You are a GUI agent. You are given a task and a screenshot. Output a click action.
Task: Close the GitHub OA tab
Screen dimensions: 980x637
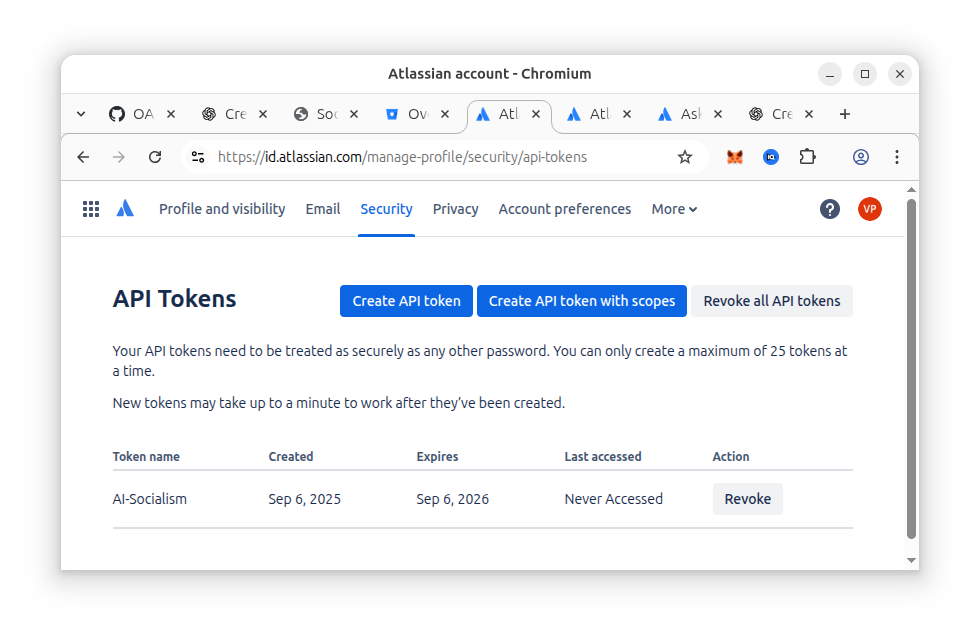[171, 114]
